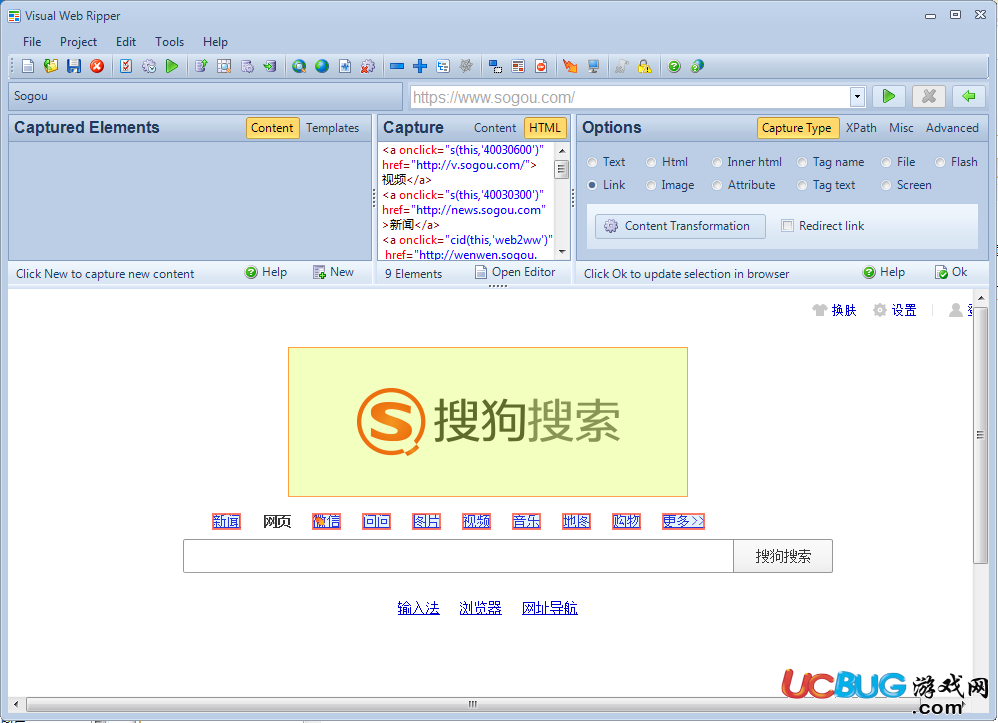Click the Sogou search button on the page
This screenshot has height=723, width=998.
coord(783,556)
